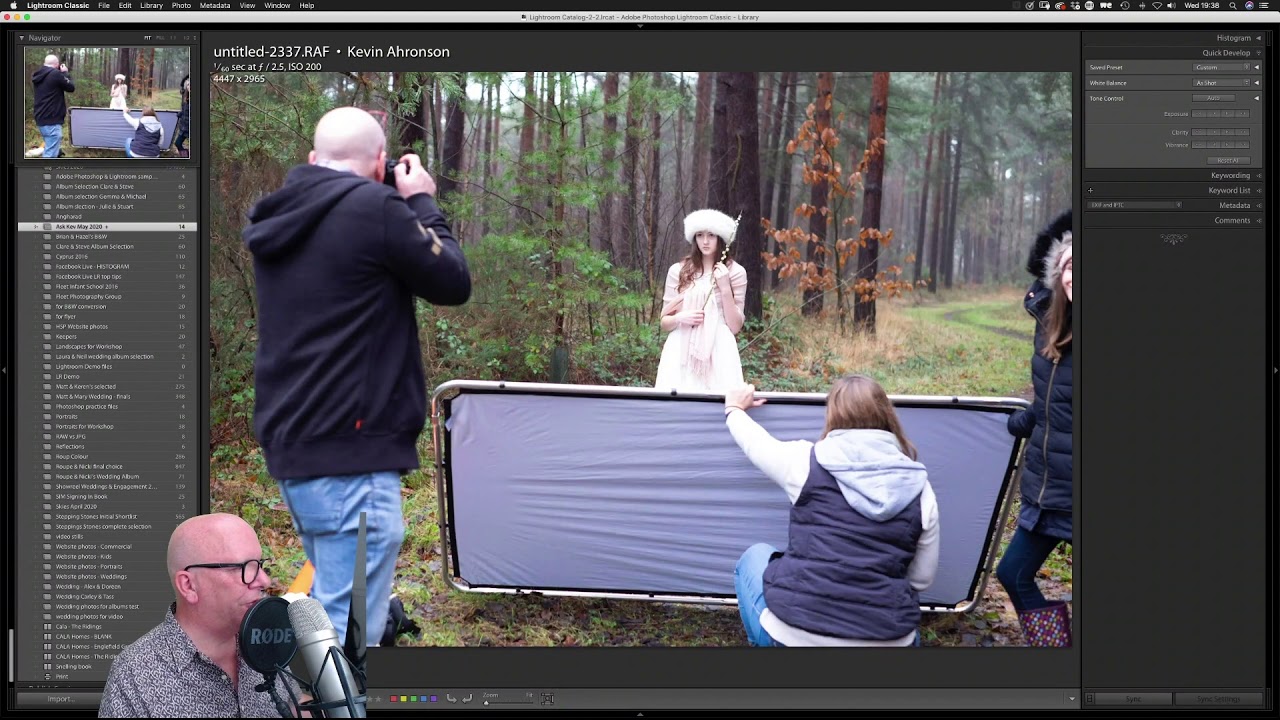Click the HSP Website photos folder icon

click(x=47, y=327)
